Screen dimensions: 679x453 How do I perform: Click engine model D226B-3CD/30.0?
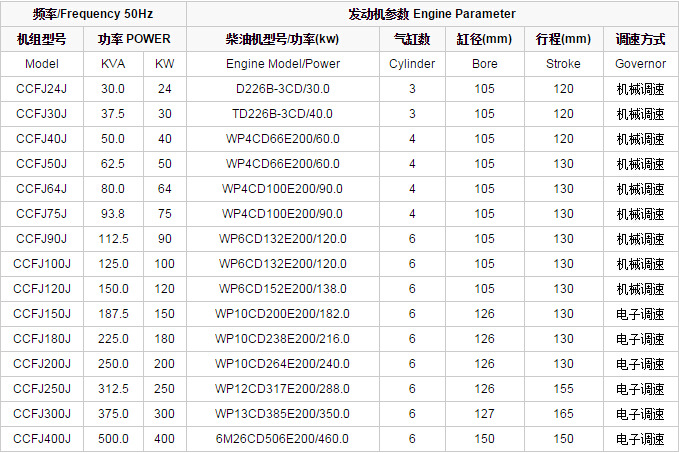click(x=283, y=89)
